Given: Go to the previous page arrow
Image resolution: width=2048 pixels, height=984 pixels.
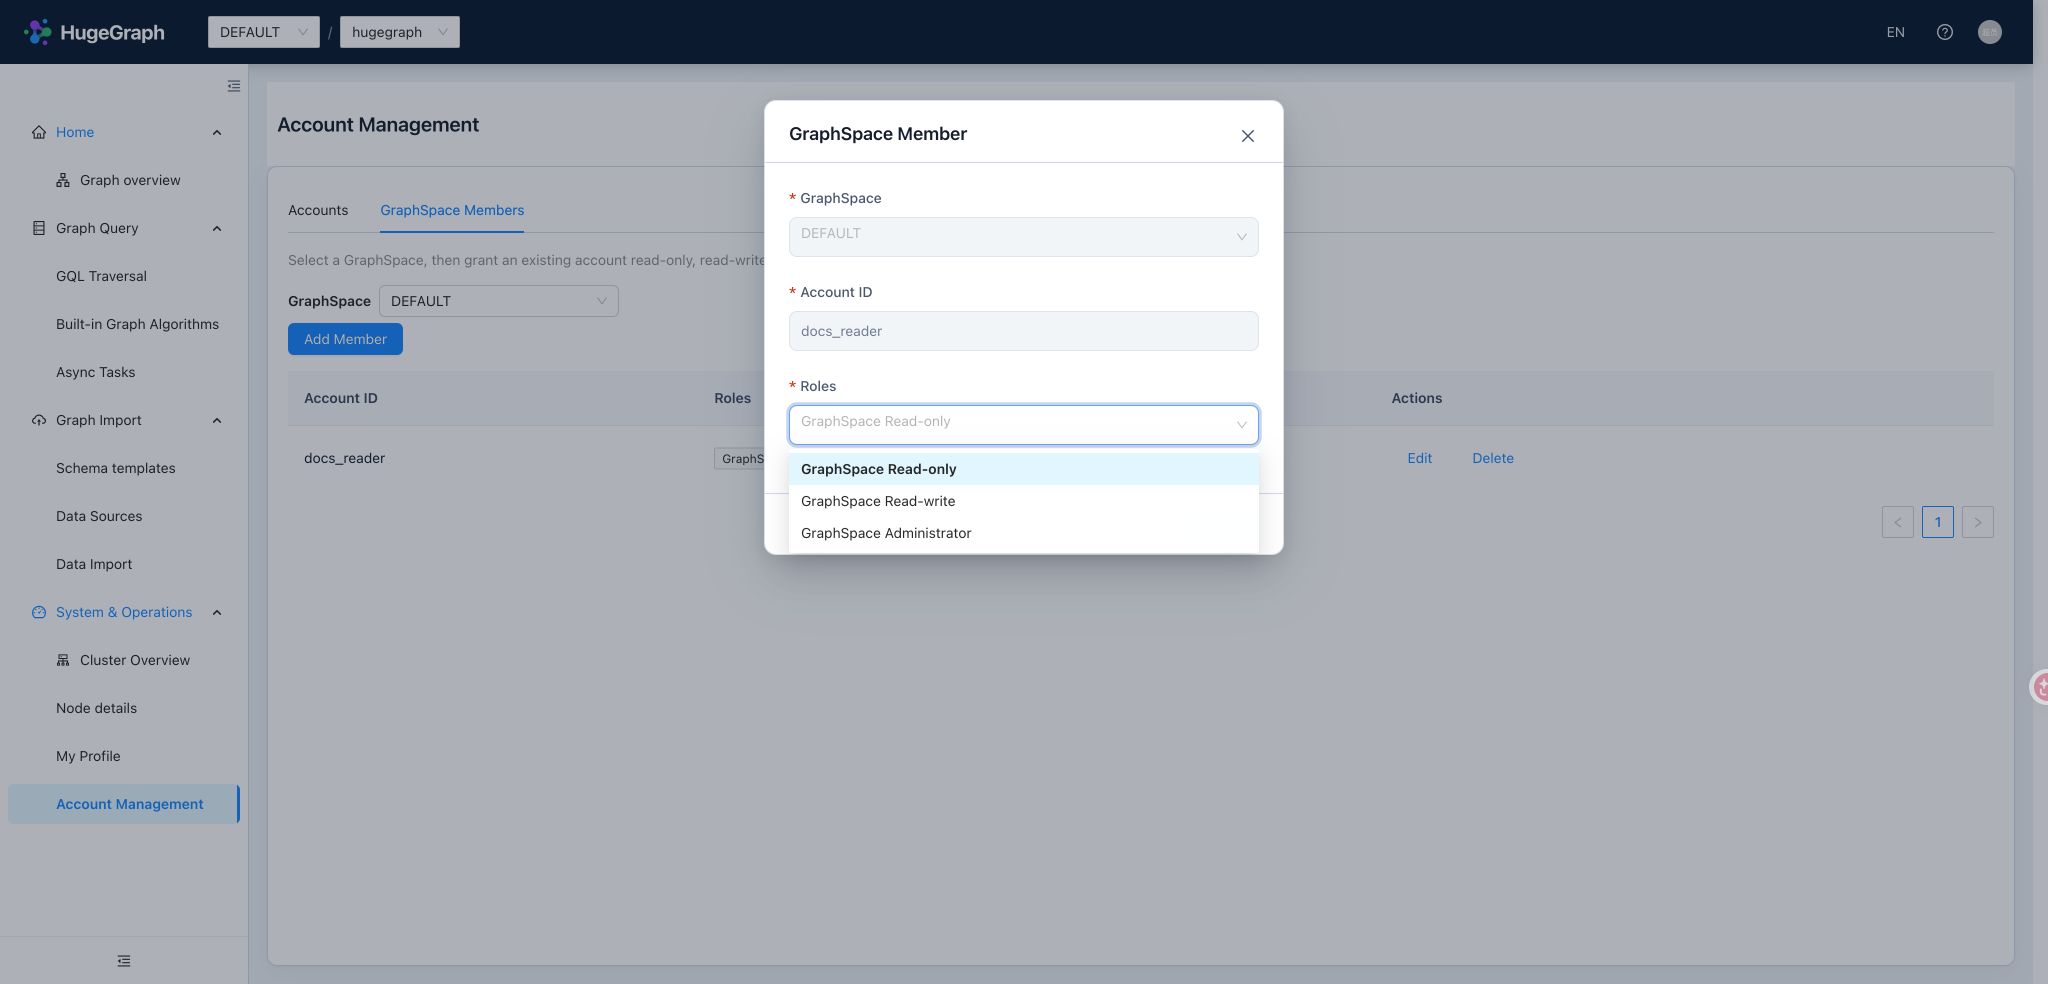Looking at the screenshot, I should pyautogui.click(x=1897, y=522).
